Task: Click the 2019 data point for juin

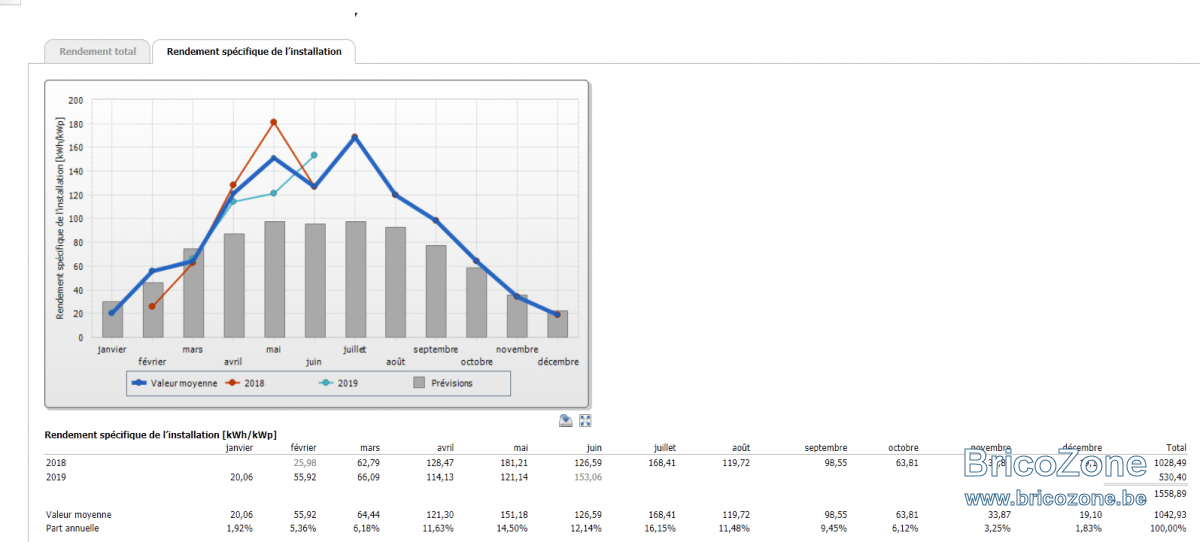Action: [314, 155]
